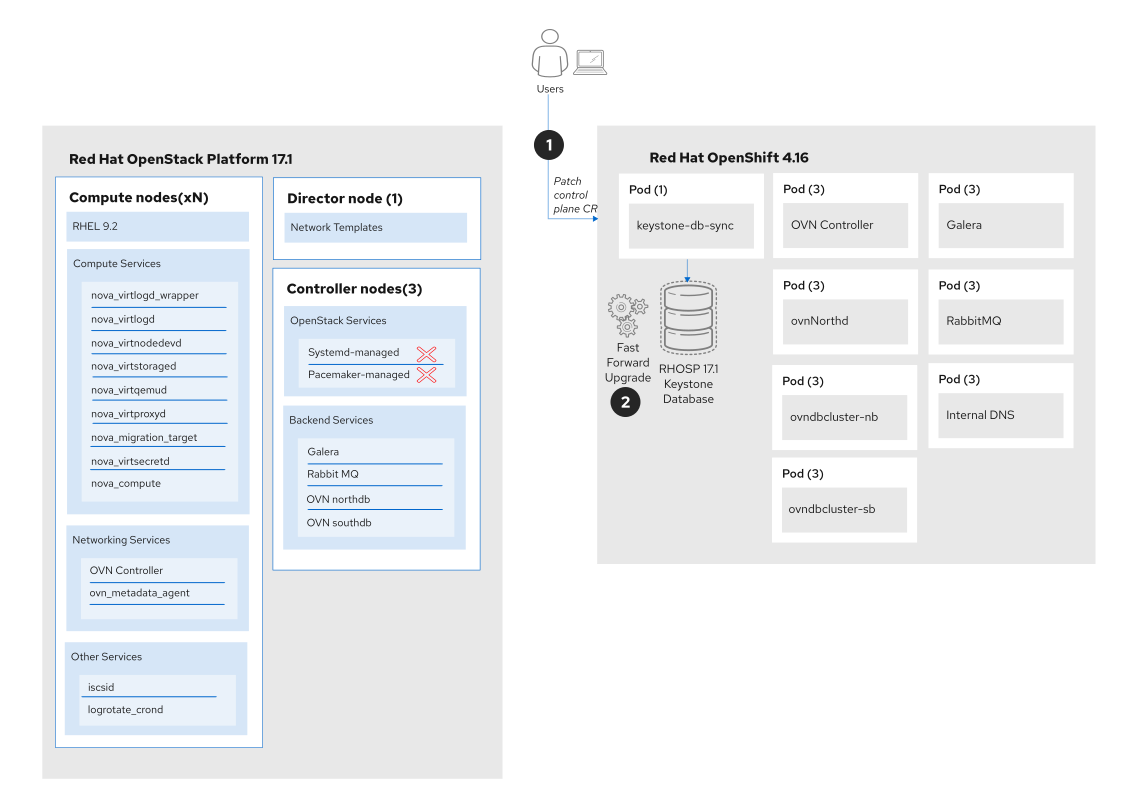Click 'OVN Controller' under Networking Services
The height and width of the screenshot is (794, 1123).
pos(126,571)
